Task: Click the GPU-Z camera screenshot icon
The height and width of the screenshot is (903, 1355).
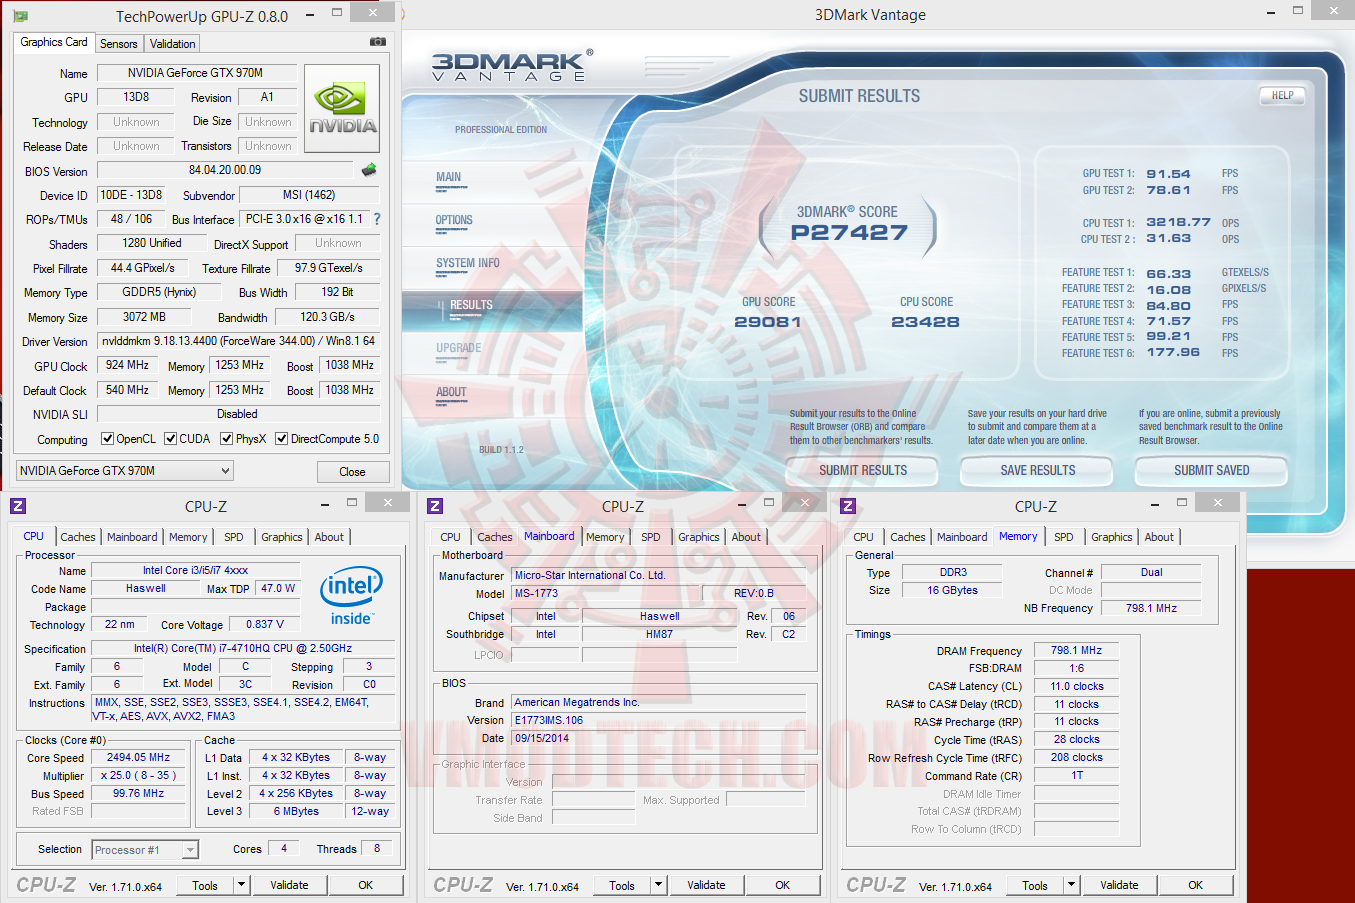Action: 377,42
